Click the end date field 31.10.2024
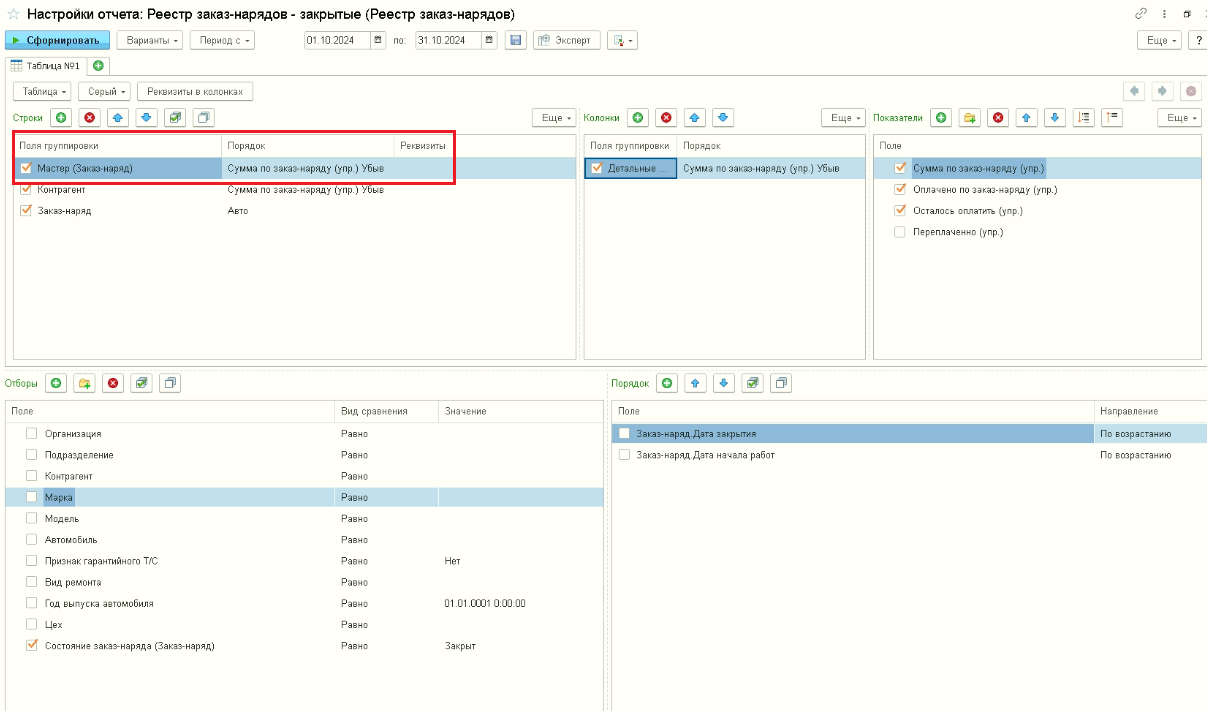 [x=449, y=40]
